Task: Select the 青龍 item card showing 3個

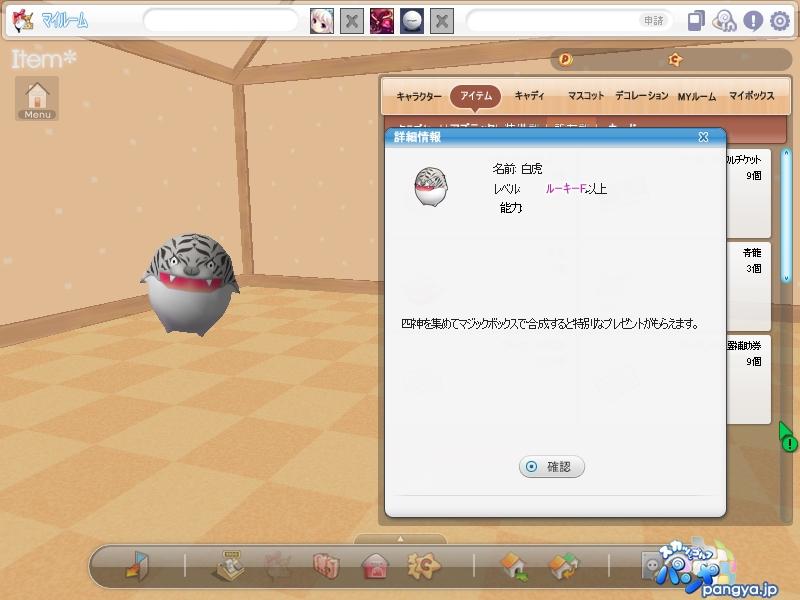Action: 748,286
